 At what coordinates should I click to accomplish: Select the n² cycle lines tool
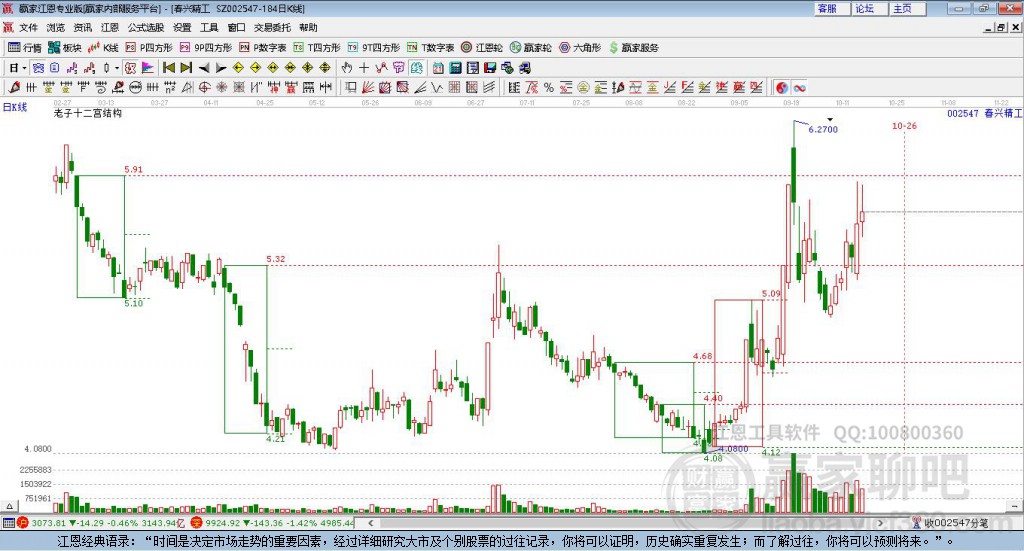click(x=170, y=87)
